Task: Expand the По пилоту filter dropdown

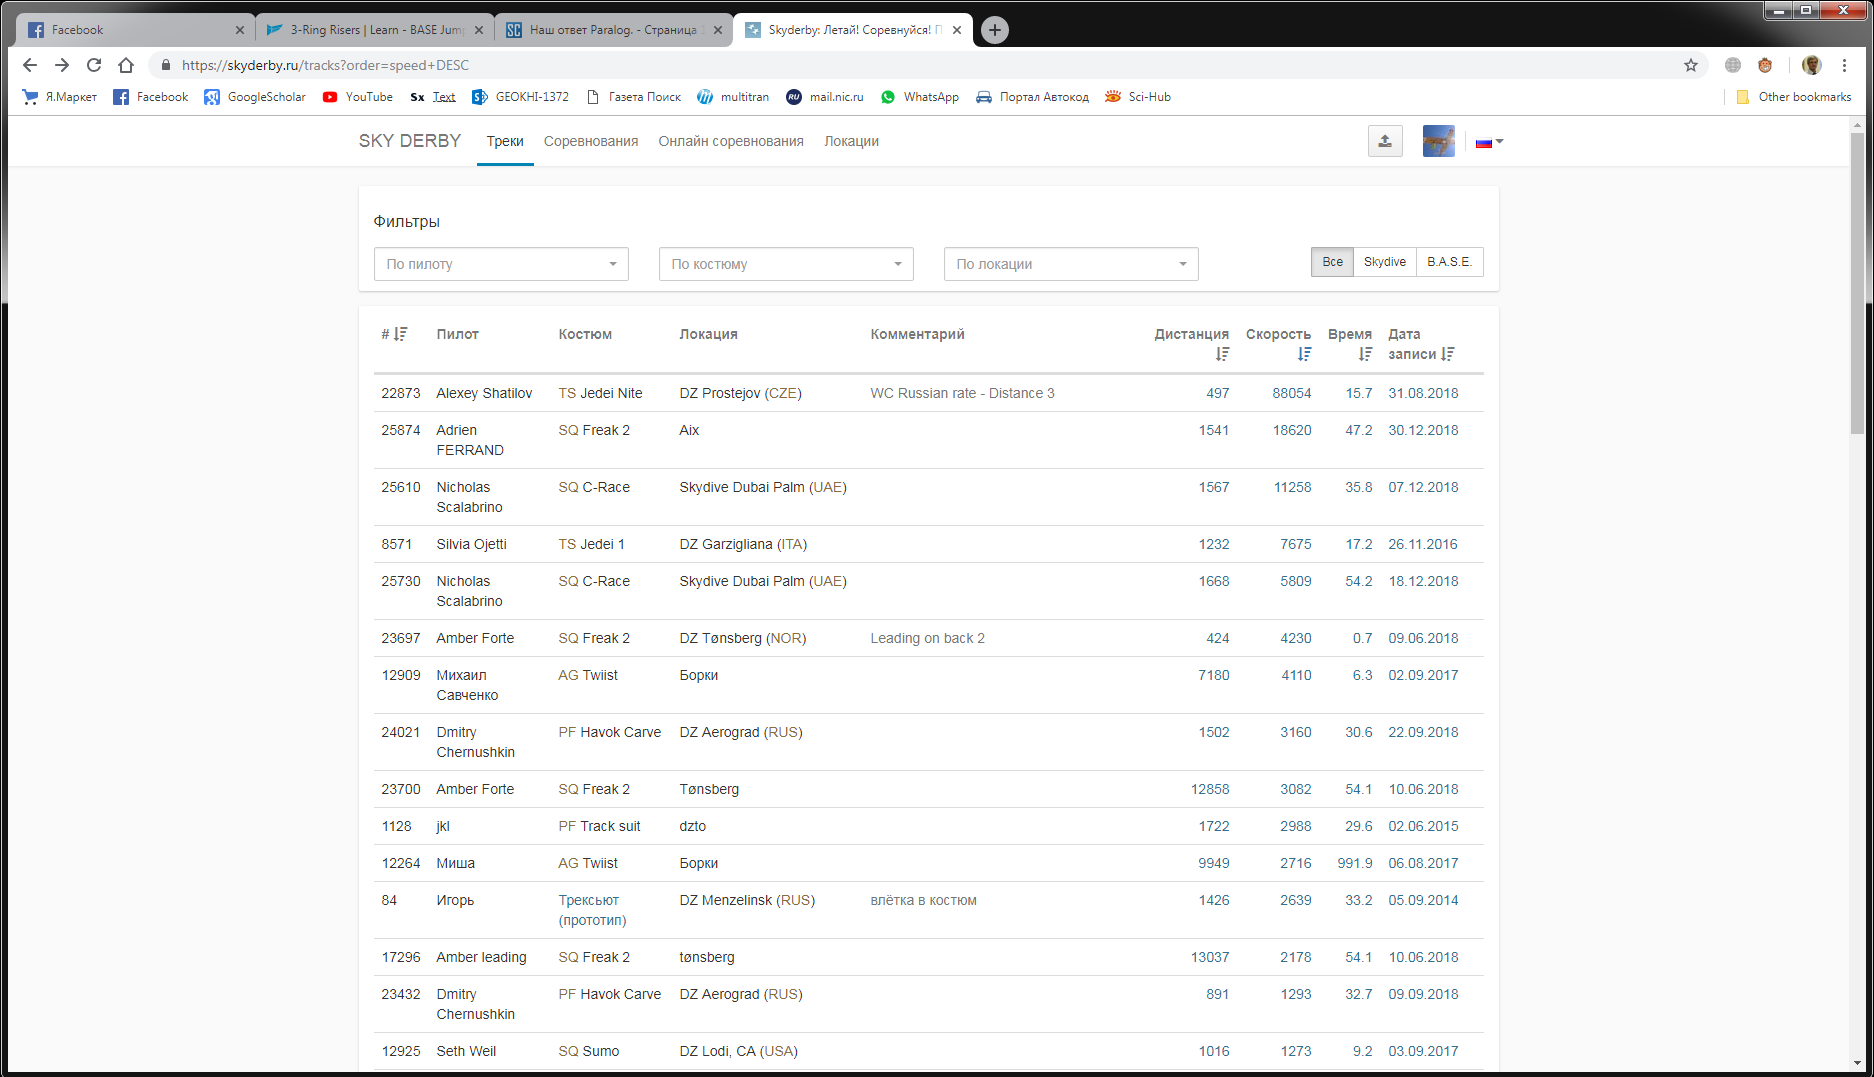Action: pos(501,264)
